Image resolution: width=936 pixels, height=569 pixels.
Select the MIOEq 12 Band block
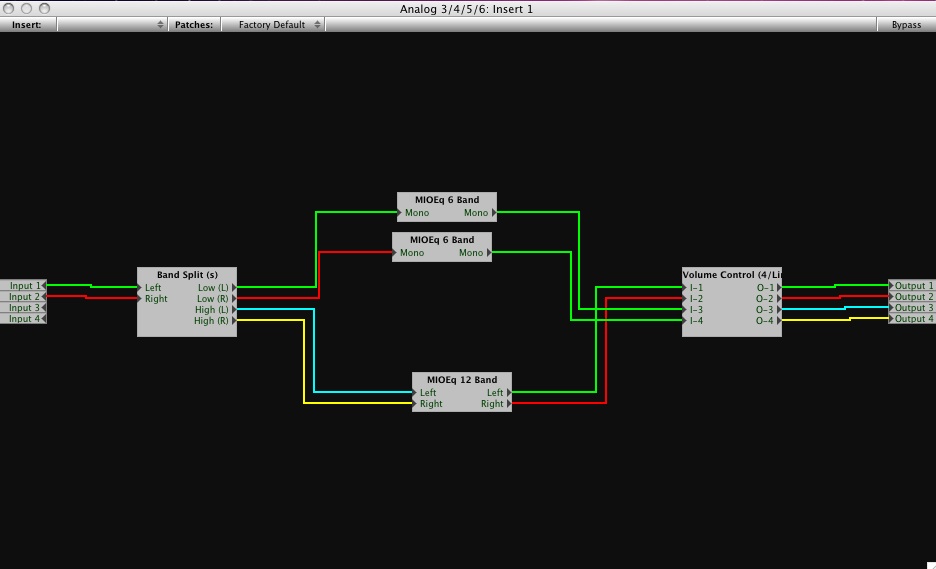462,380
